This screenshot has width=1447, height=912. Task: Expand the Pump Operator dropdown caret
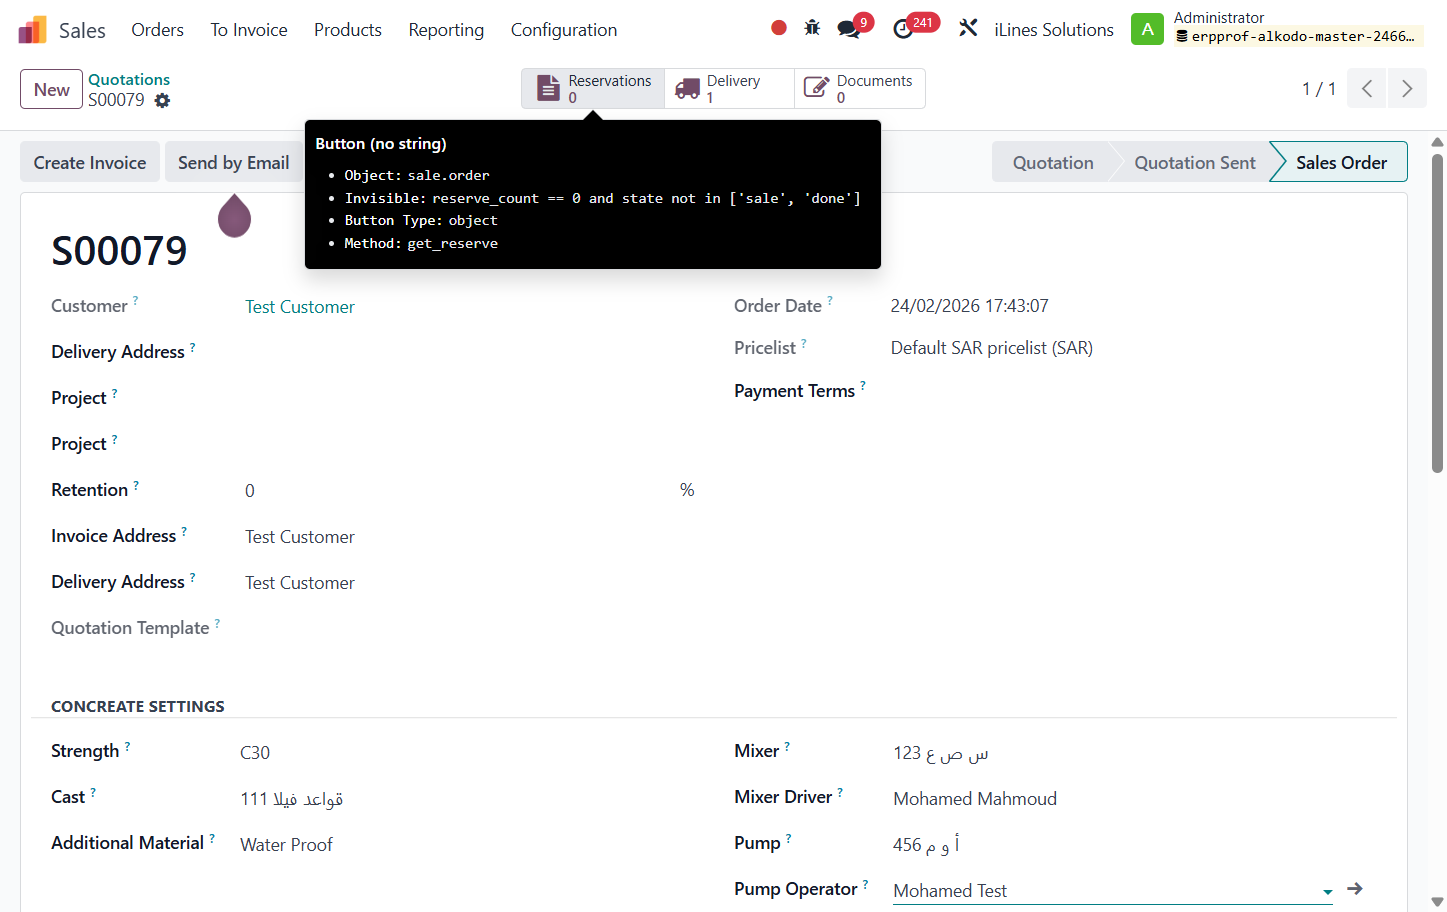(1327, 892)
